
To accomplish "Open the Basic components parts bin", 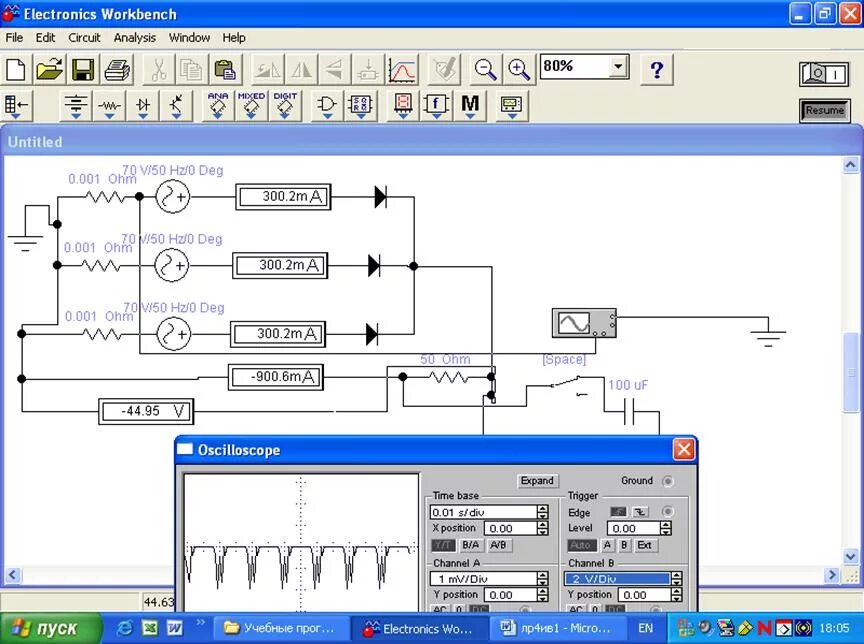I will click(x=109, y=105).
